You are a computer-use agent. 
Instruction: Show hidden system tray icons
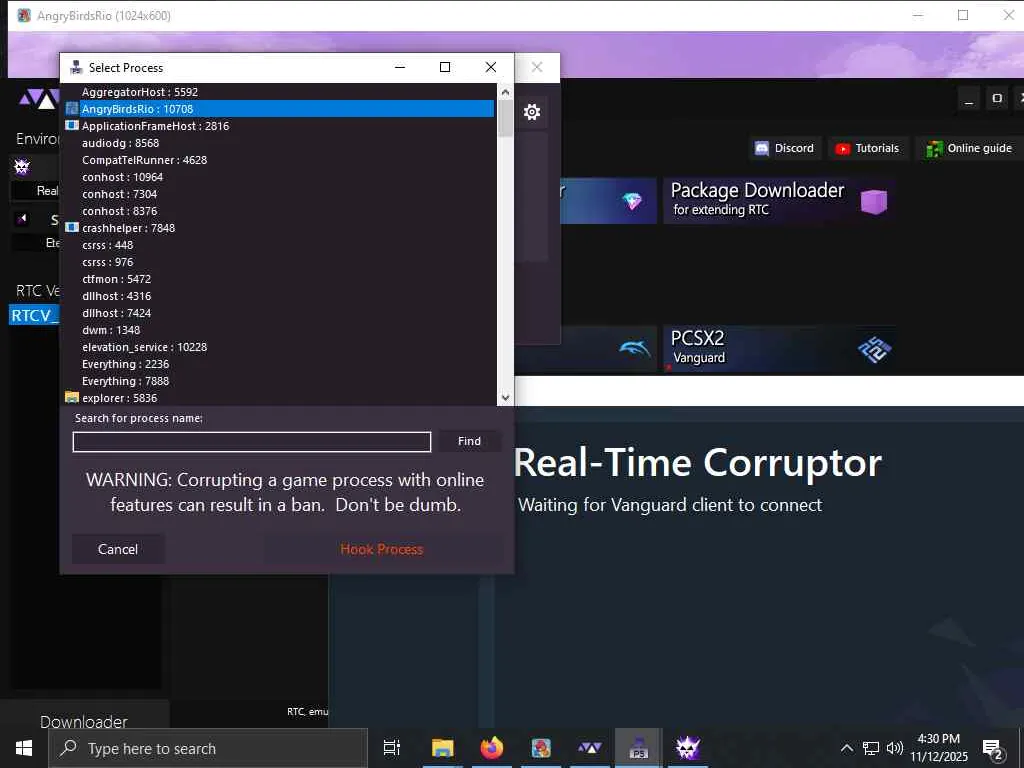846,748
